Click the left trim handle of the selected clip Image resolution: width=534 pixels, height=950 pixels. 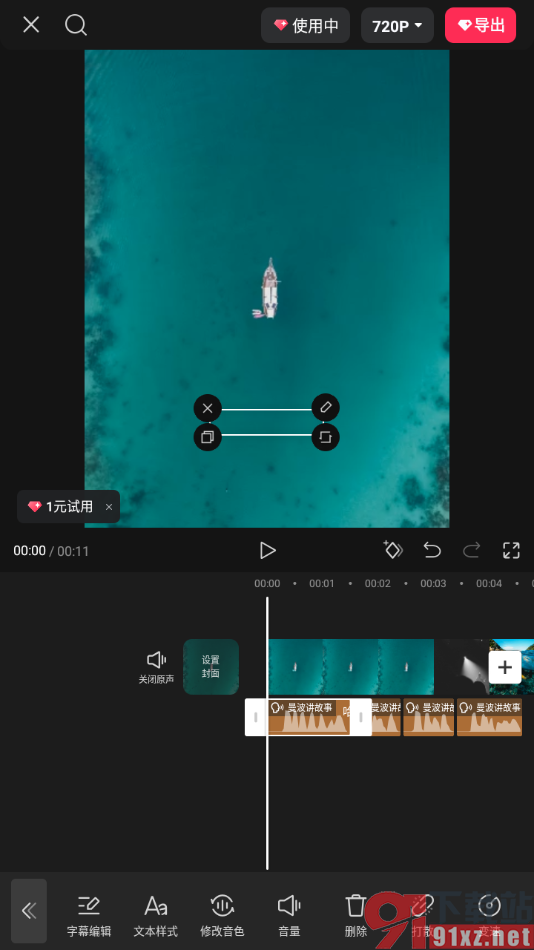pos(256,717)
